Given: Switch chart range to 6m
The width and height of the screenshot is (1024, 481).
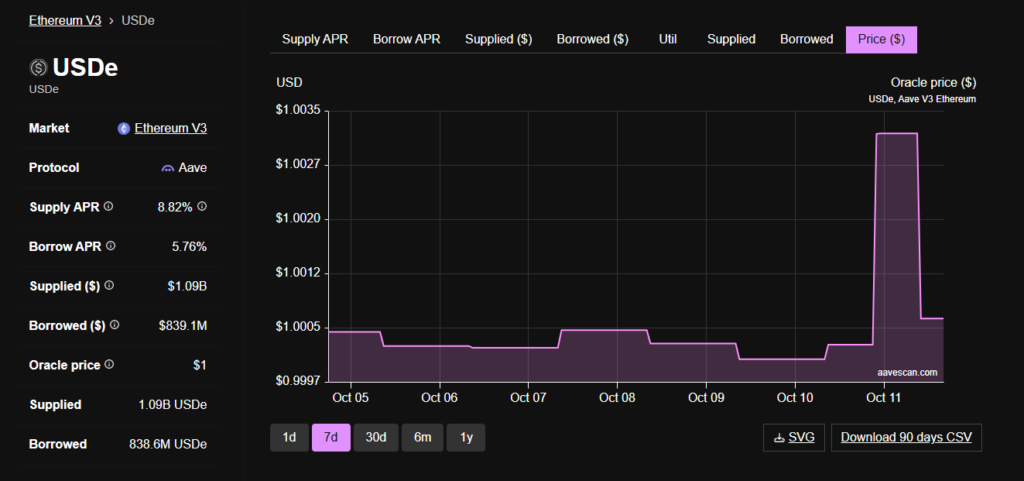Looking at the screenshot, I should (x=422, y=437).
